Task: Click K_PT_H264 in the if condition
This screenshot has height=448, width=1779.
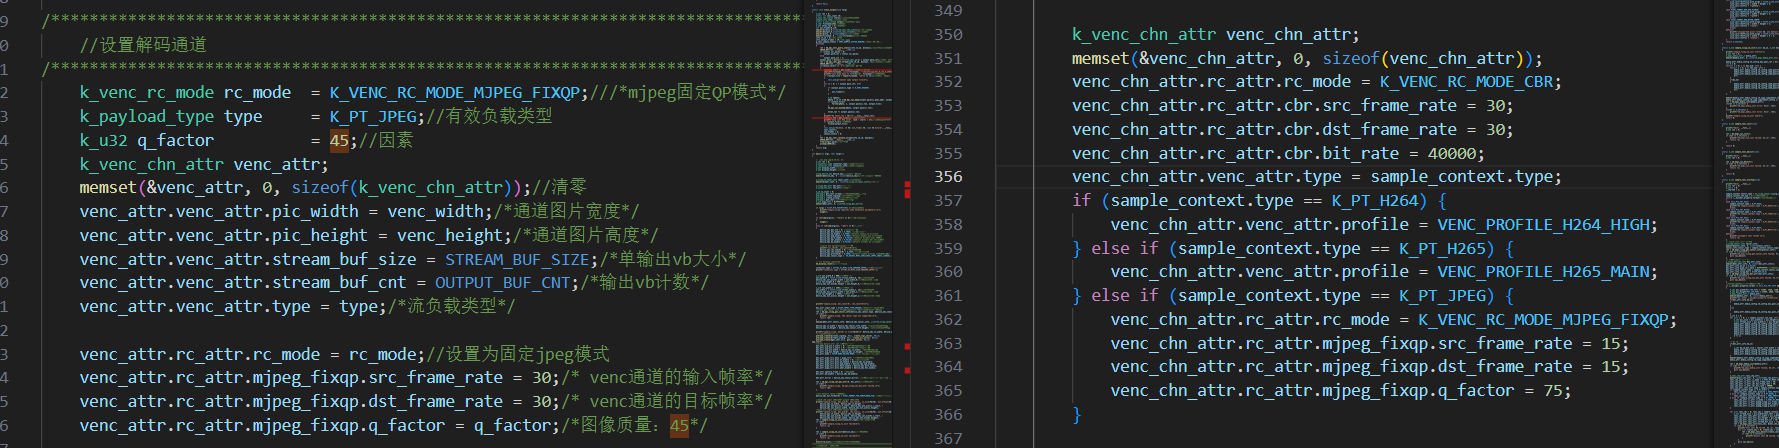Action: [1379, 201]
